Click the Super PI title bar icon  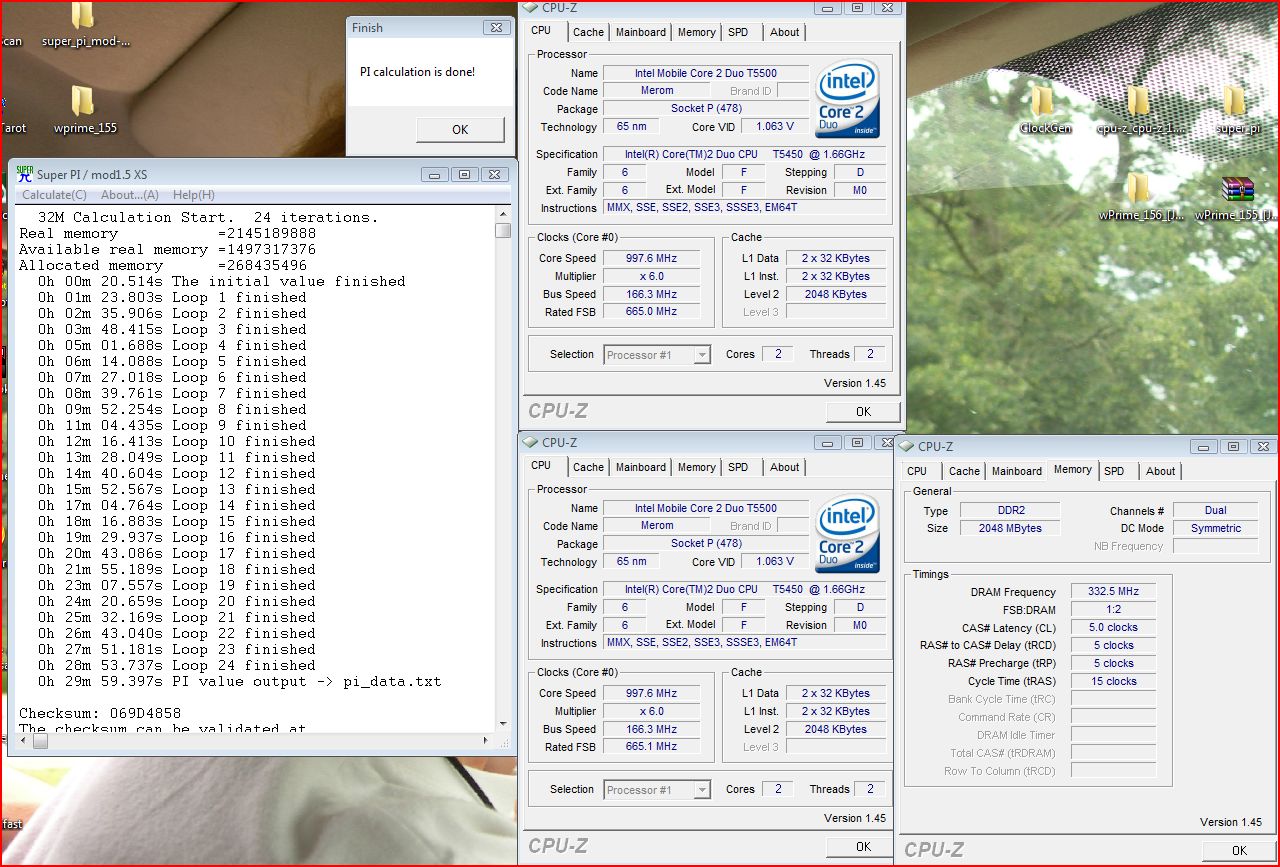pos(24,173)
